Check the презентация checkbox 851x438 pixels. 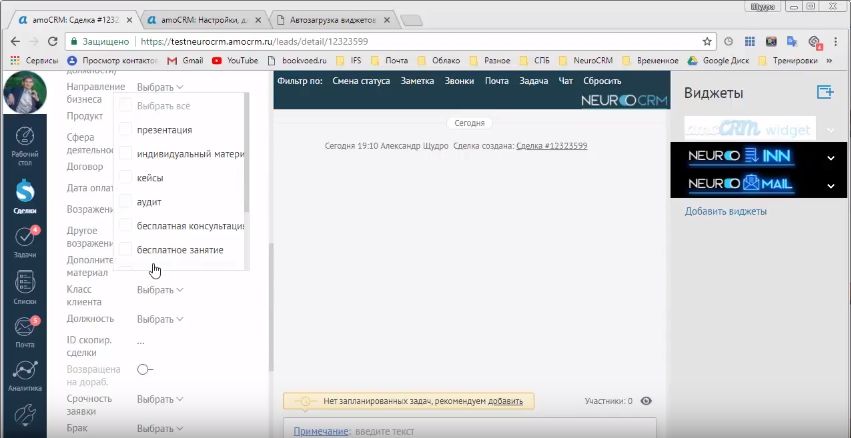coord(125,130)
